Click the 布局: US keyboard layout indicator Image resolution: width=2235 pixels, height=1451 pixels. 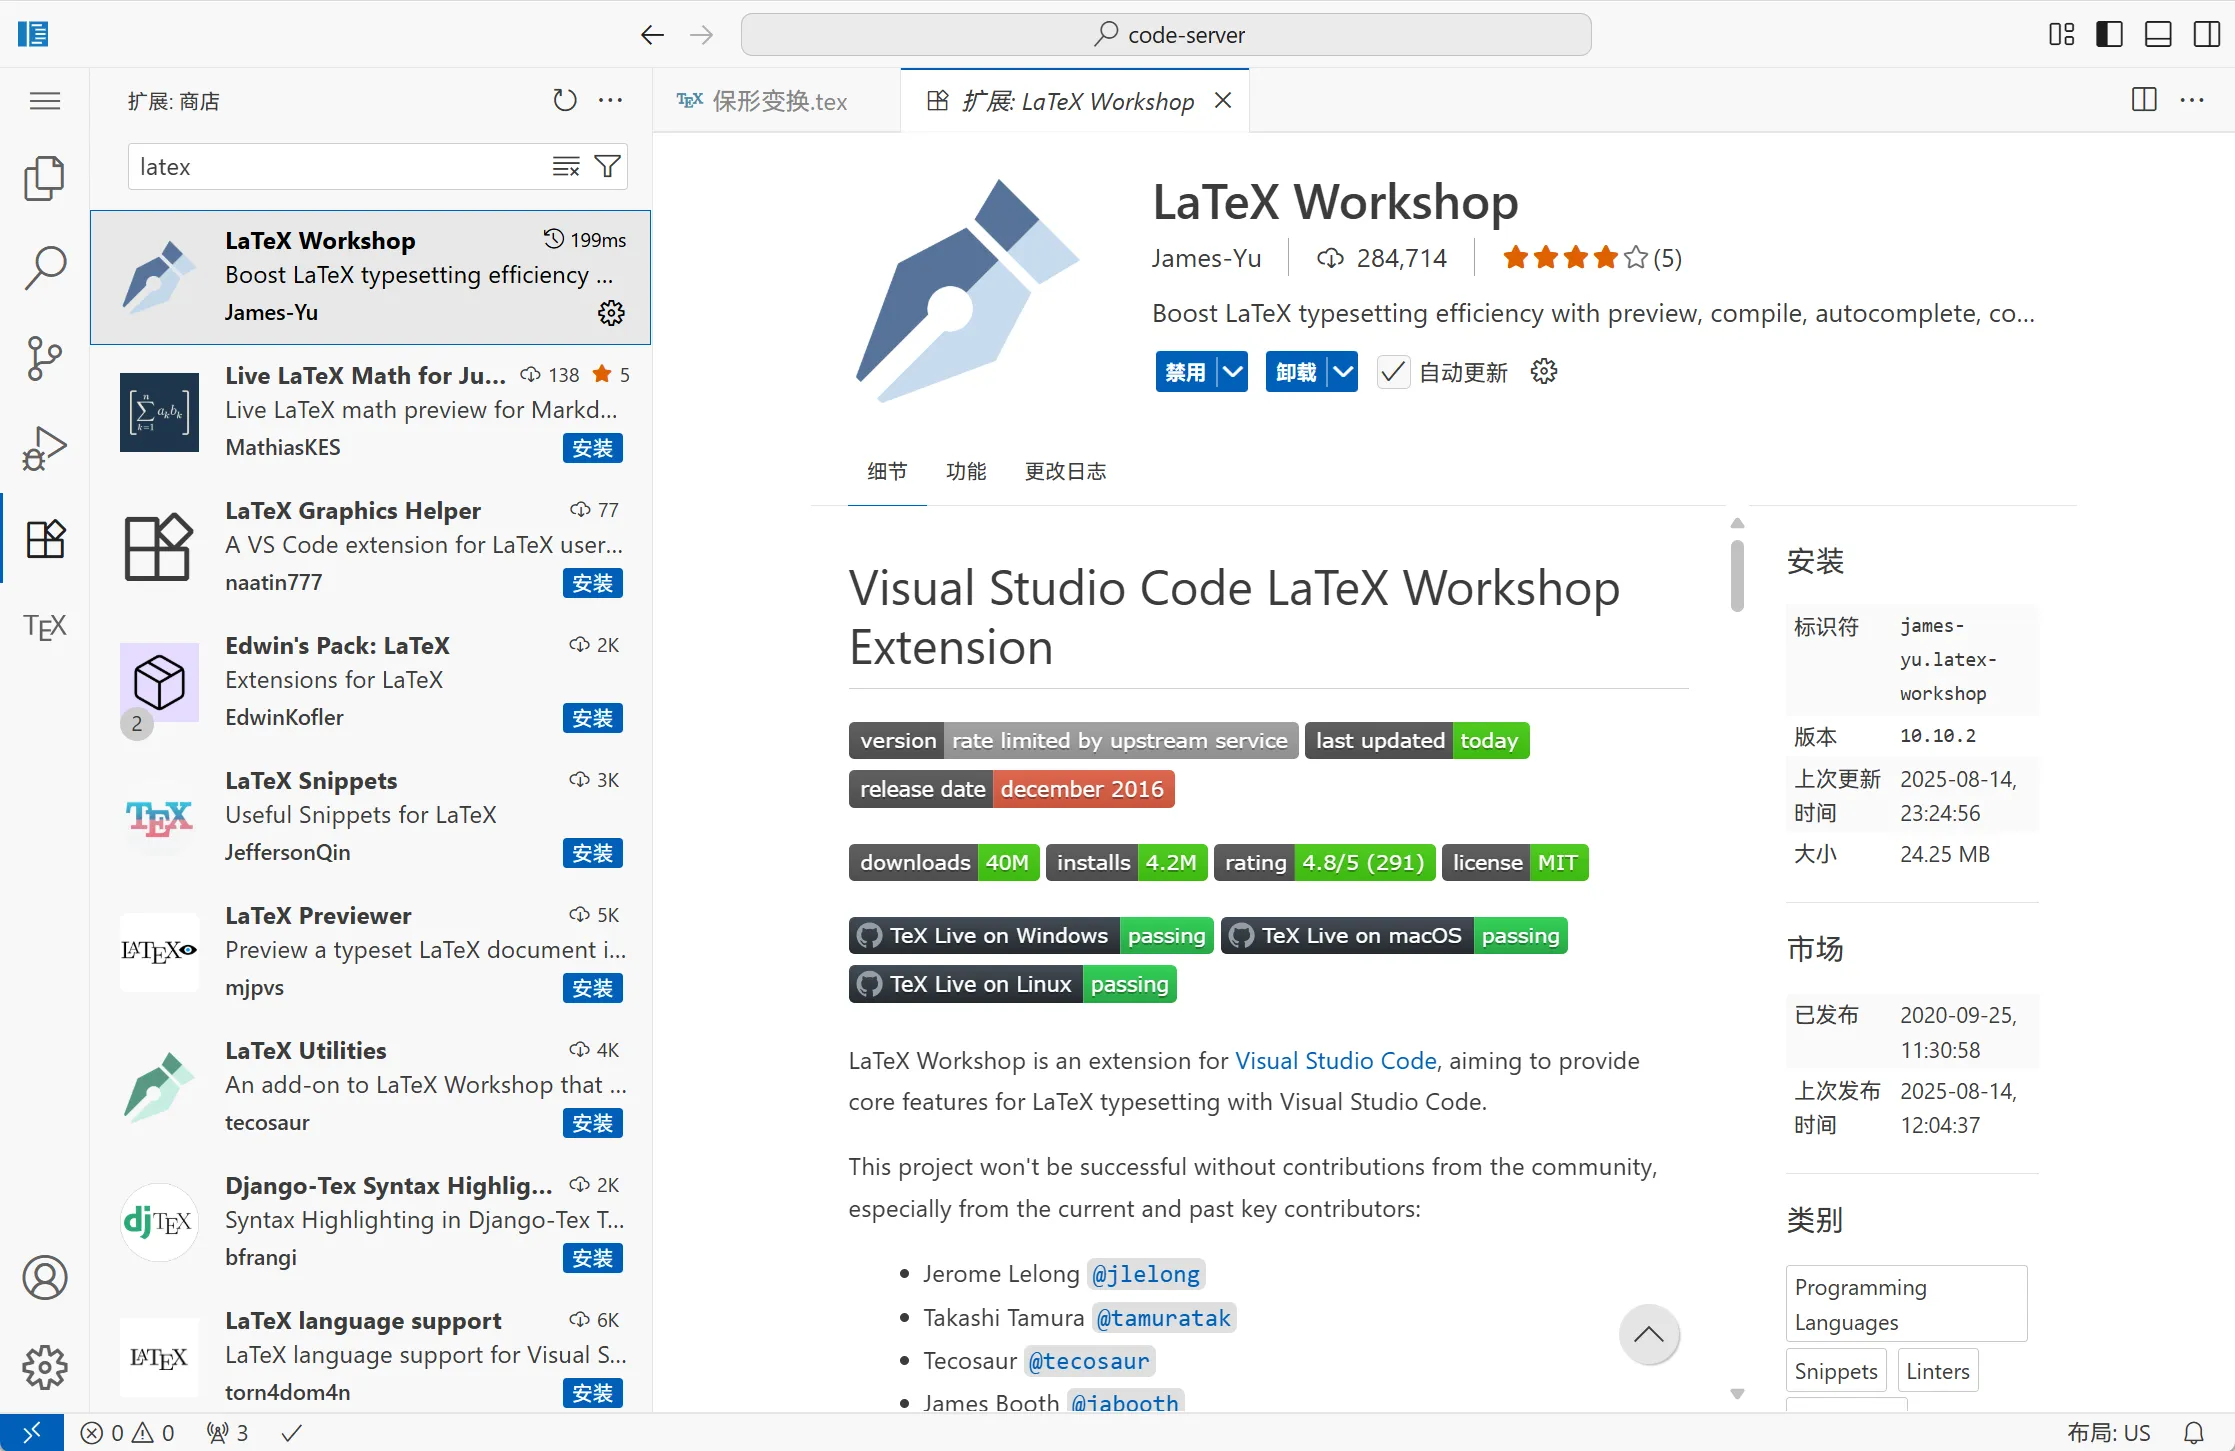pos(2108,1433)
